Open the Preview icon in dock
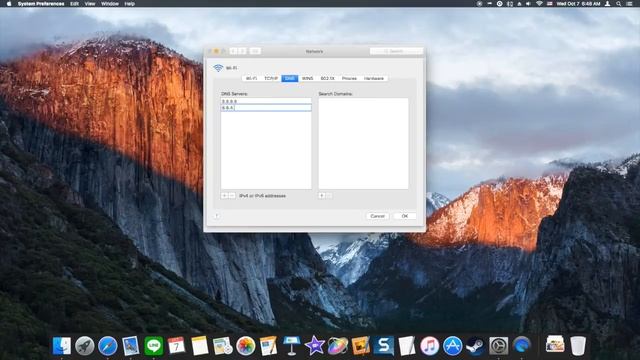The width and height of the screenshot is (640, 360). 222,346
